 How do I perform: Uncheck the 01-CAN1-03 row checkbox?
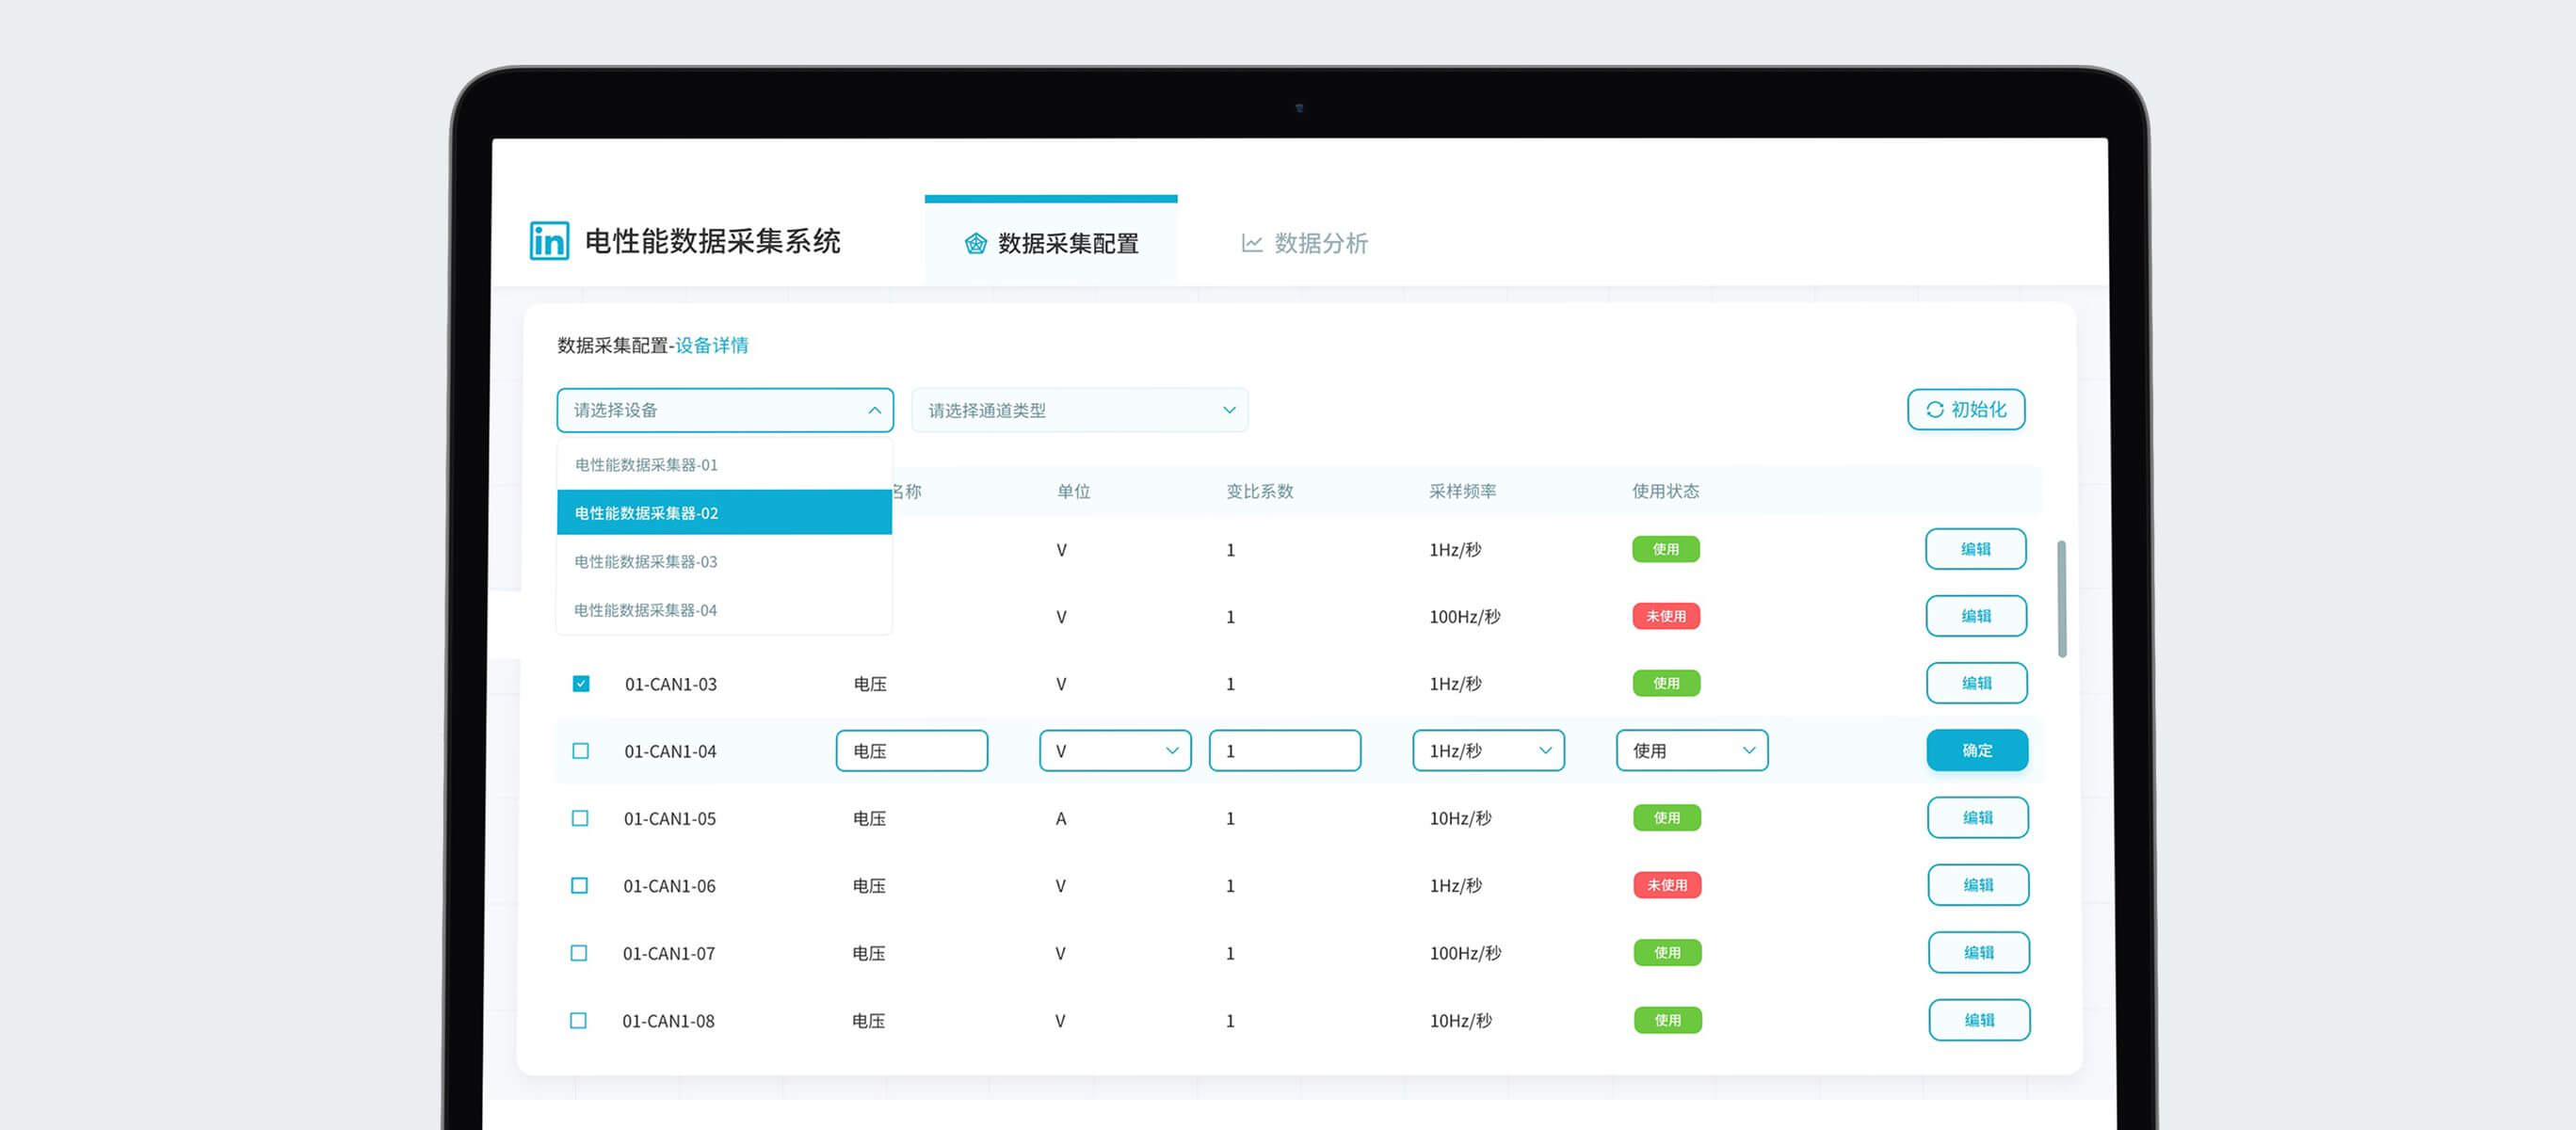click(581, 684)
